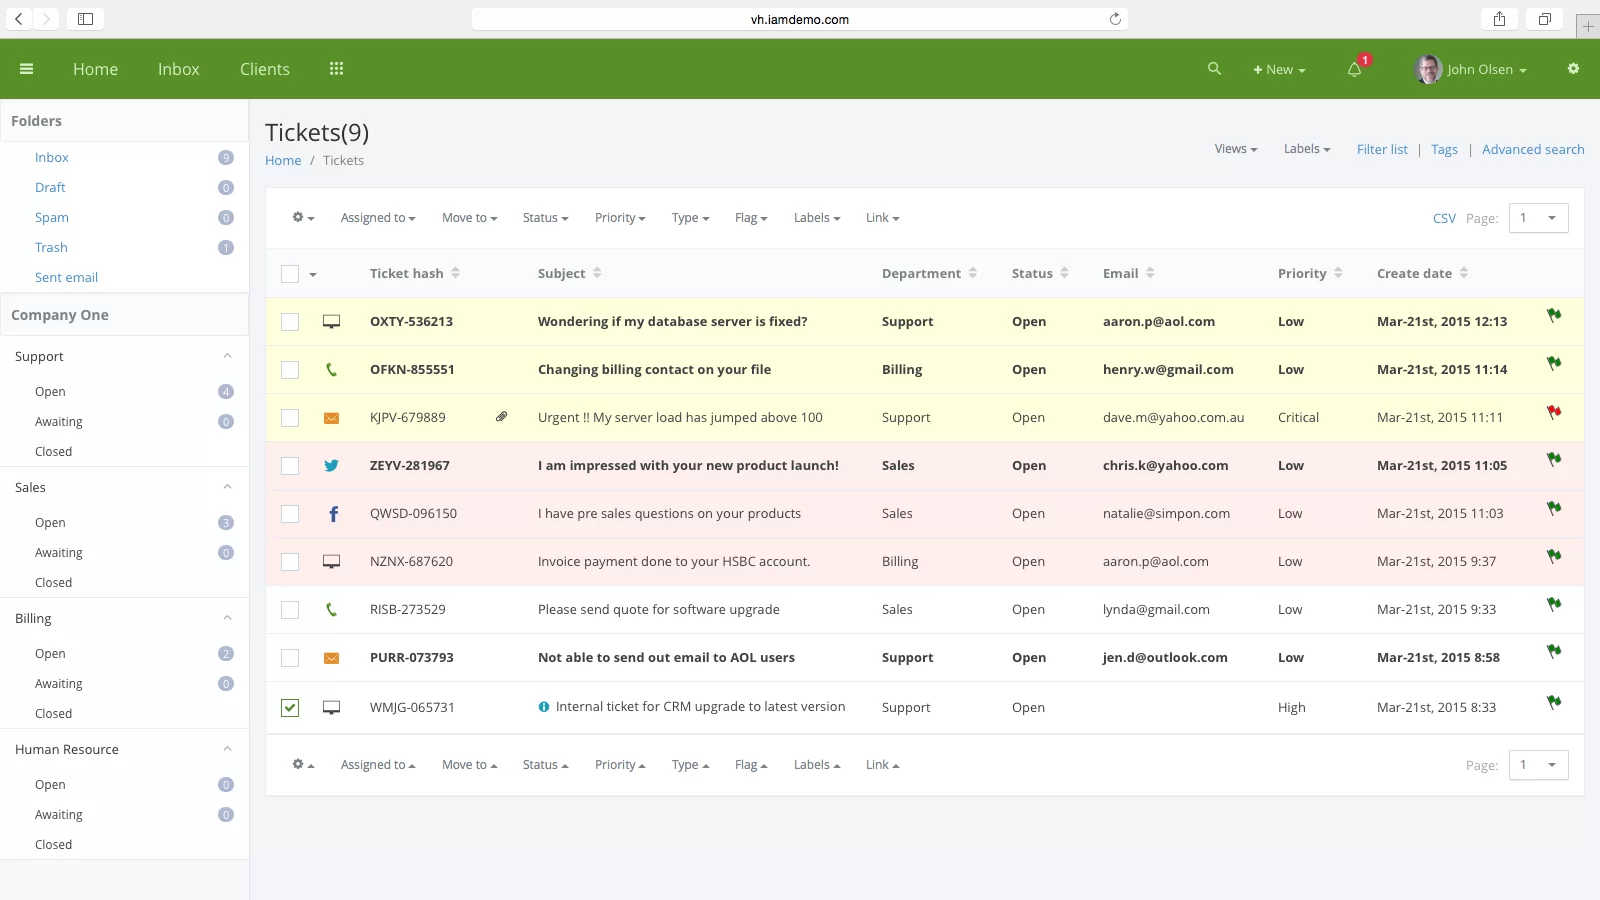Download tickets via the CSV link
Viewport: 1600px width, 900px height.
click(1443, 218)
